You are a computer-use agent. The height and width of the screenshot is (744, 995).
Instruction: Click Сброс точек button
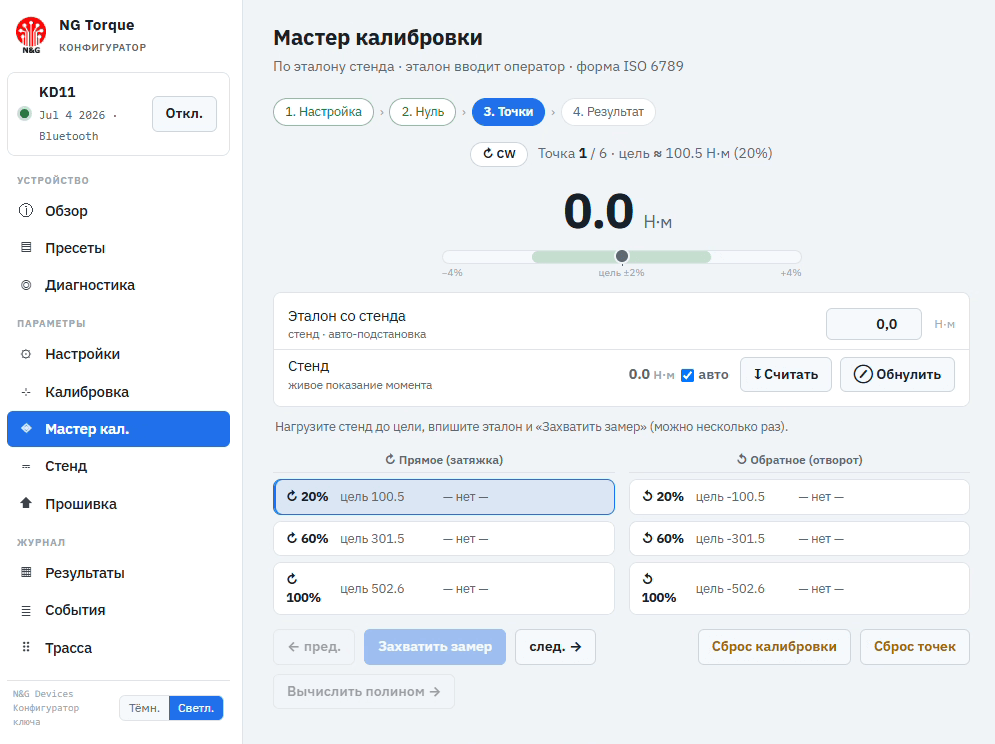point(914,647)
